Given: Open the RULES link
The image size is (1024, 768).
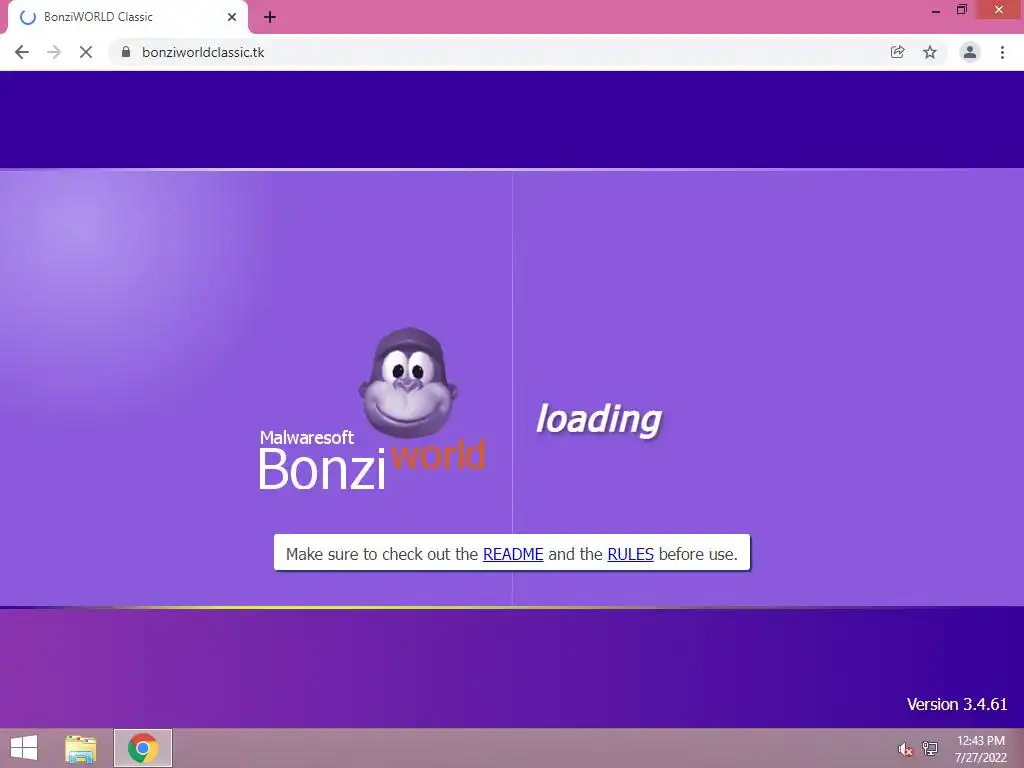Looking at the screenshot, I should tap(630, 554).
